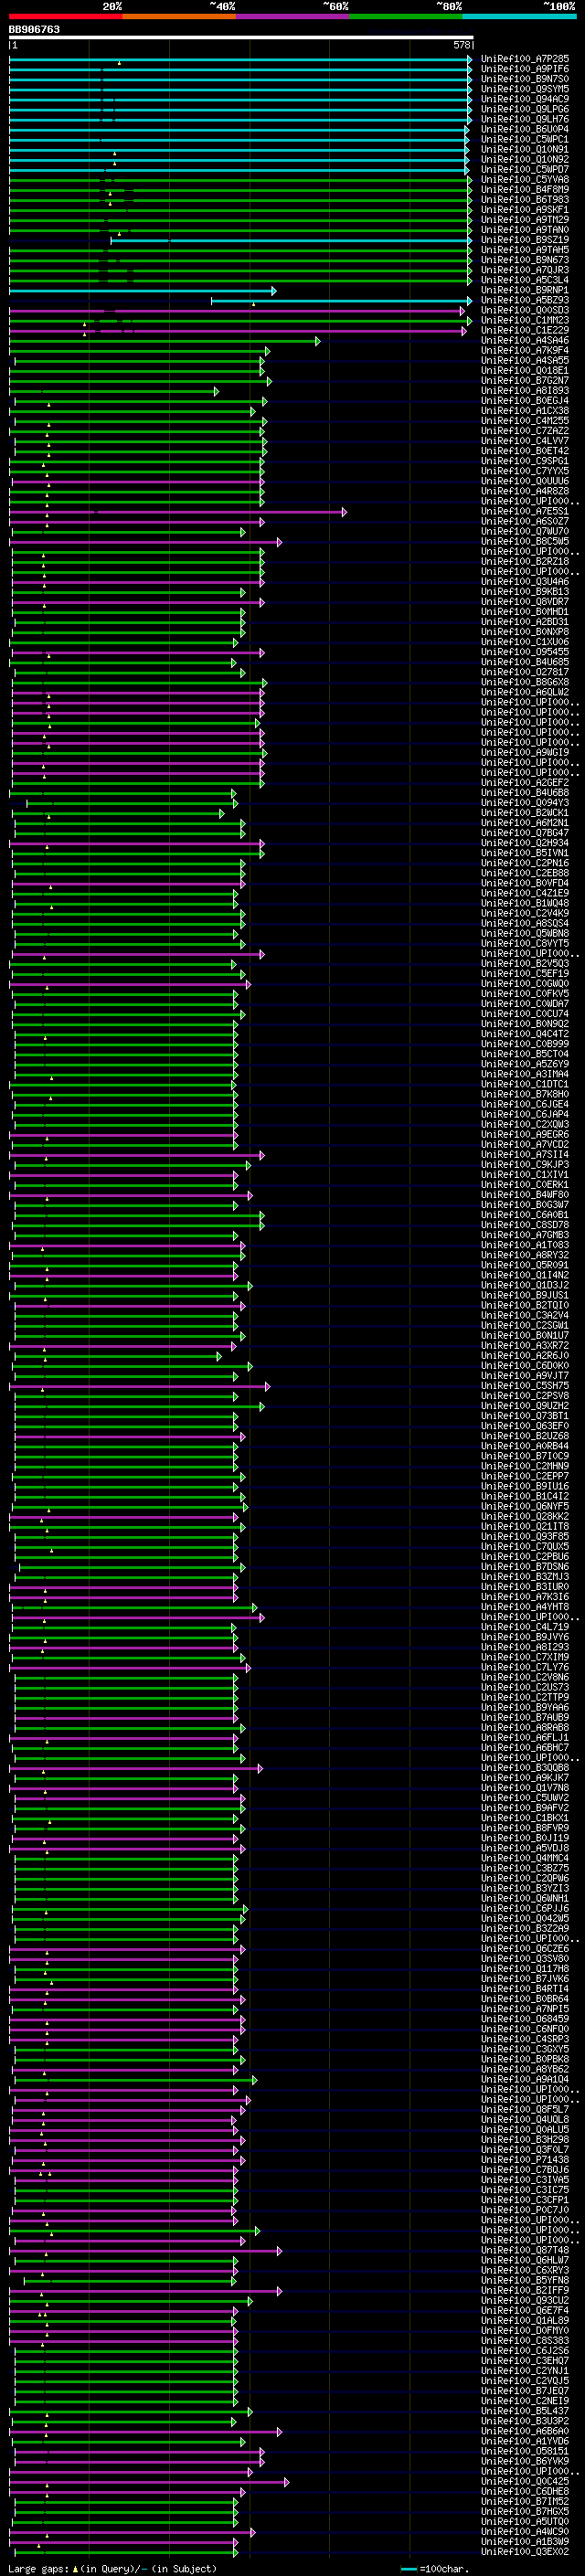Click the white query sequence bar
This screenshot has width=585, height=2576.
tap(241, 38)
